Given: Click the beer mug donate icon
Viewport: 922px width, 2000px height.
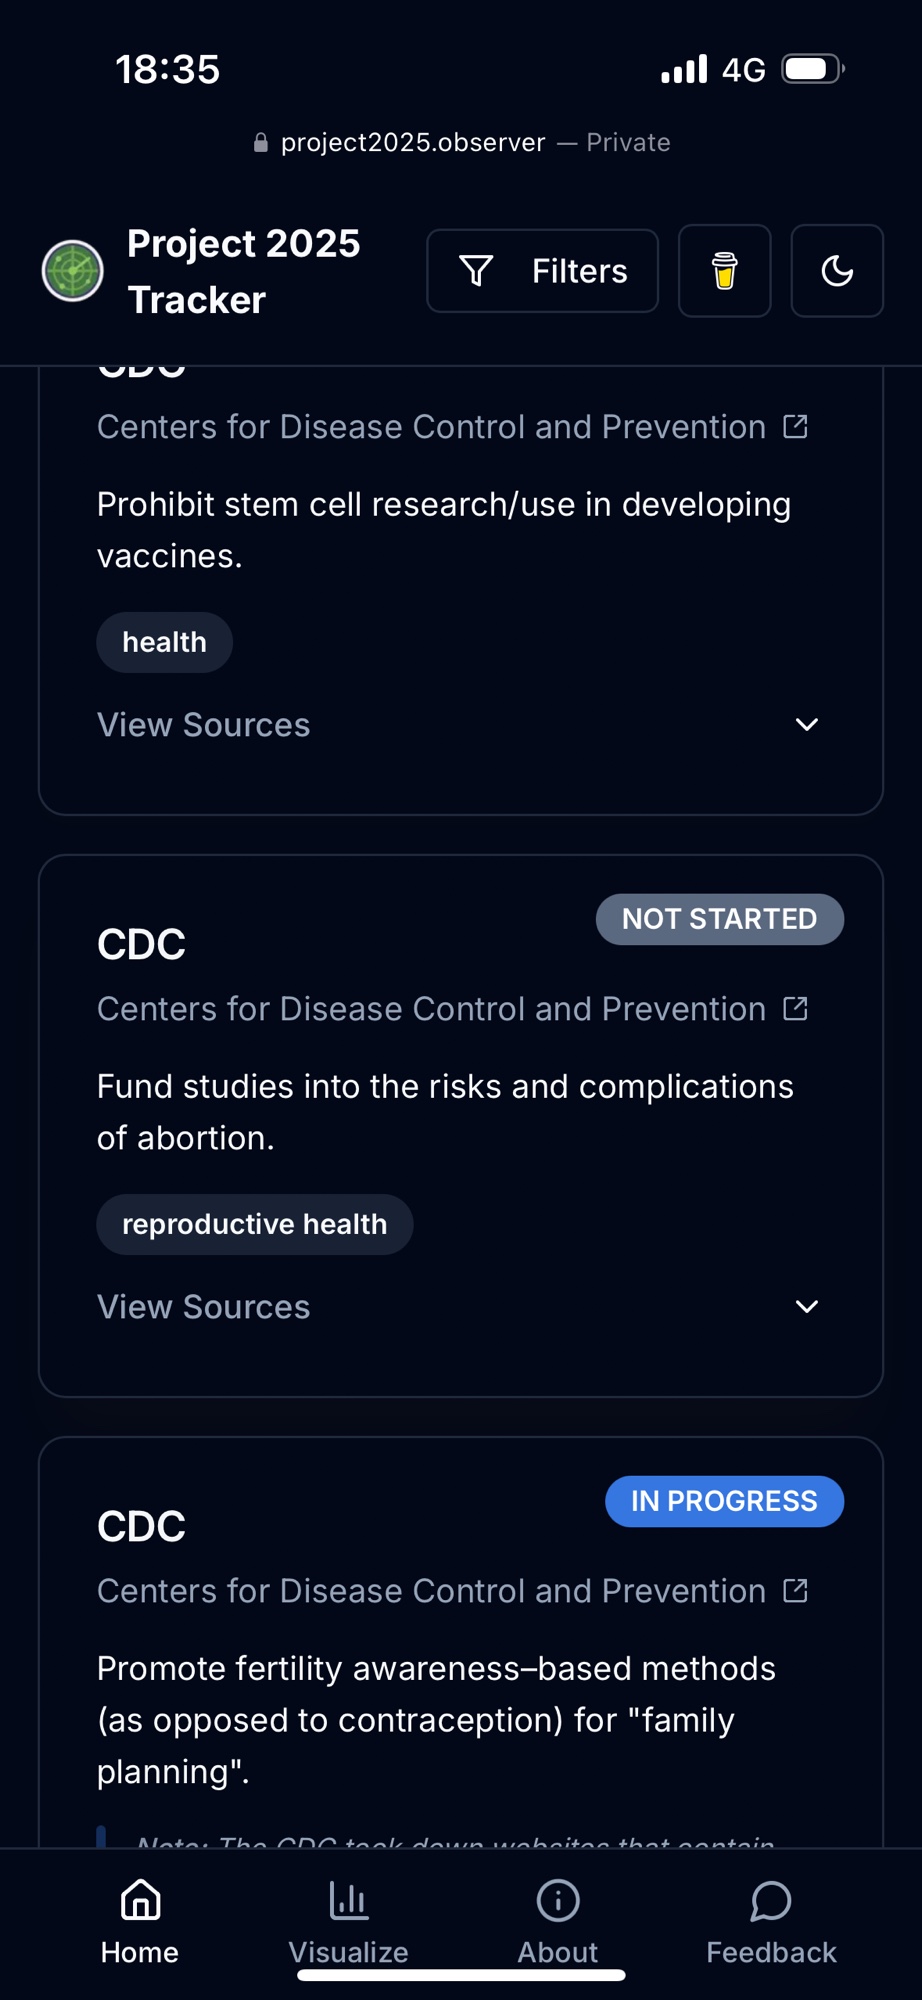Looking at the screenshot, I should [724, 271].
